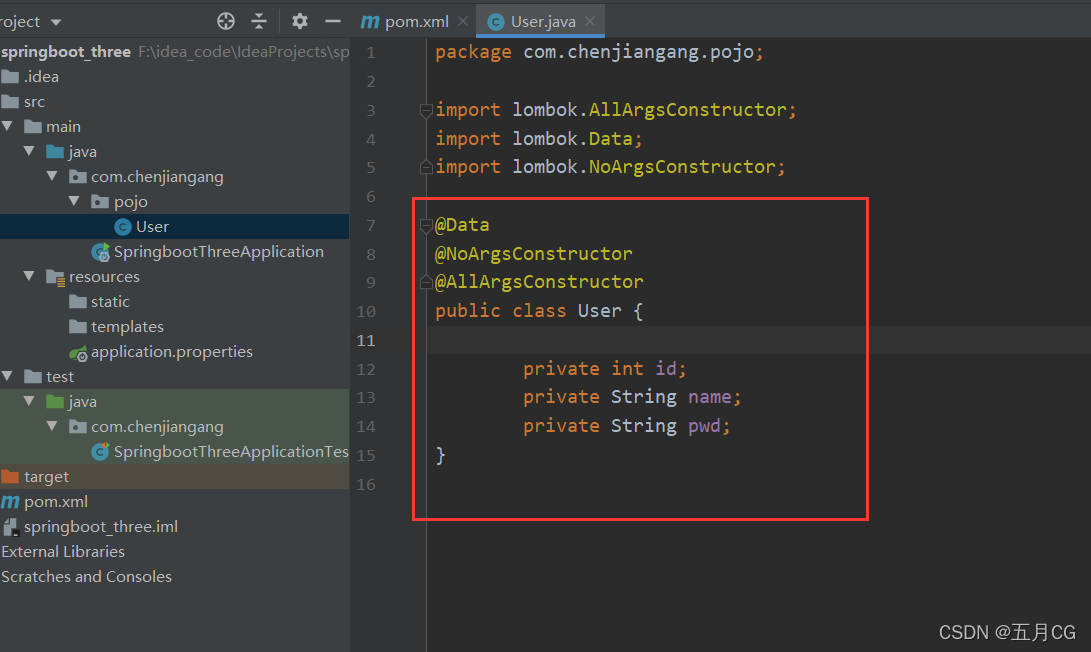The width and height of the screenshot is (1091, 652).
Task: Click the SpringbootThreeApplication run-class icon
Action: click(100, 252)
